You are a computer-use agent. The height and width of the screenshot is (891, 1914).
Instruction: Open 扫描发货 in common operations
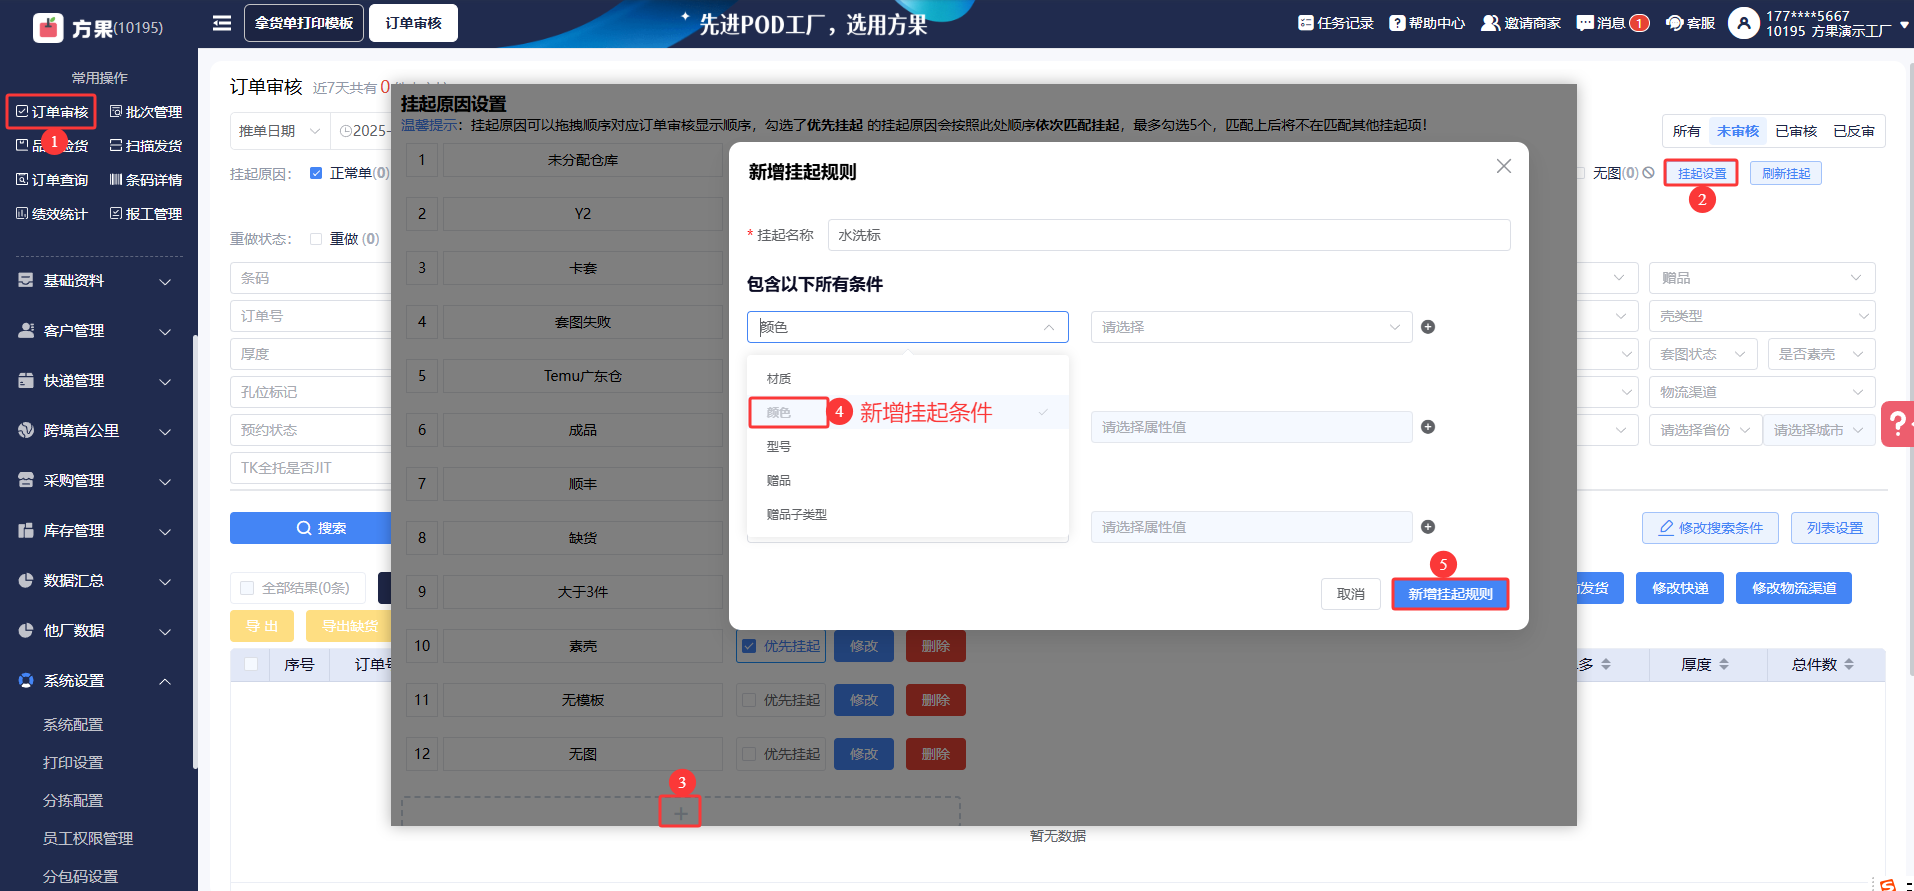pyautogui.click(x=146, y=146)
